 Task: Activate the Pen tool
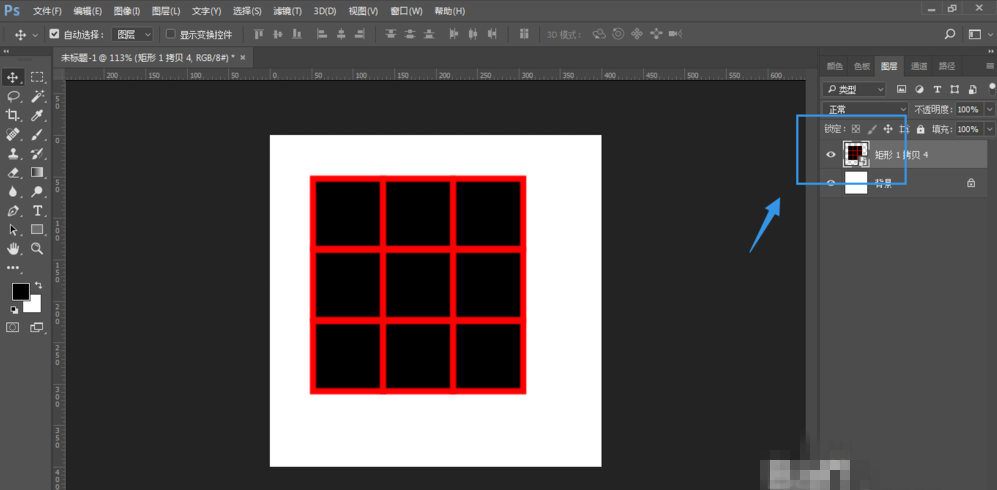coord(14,211)
